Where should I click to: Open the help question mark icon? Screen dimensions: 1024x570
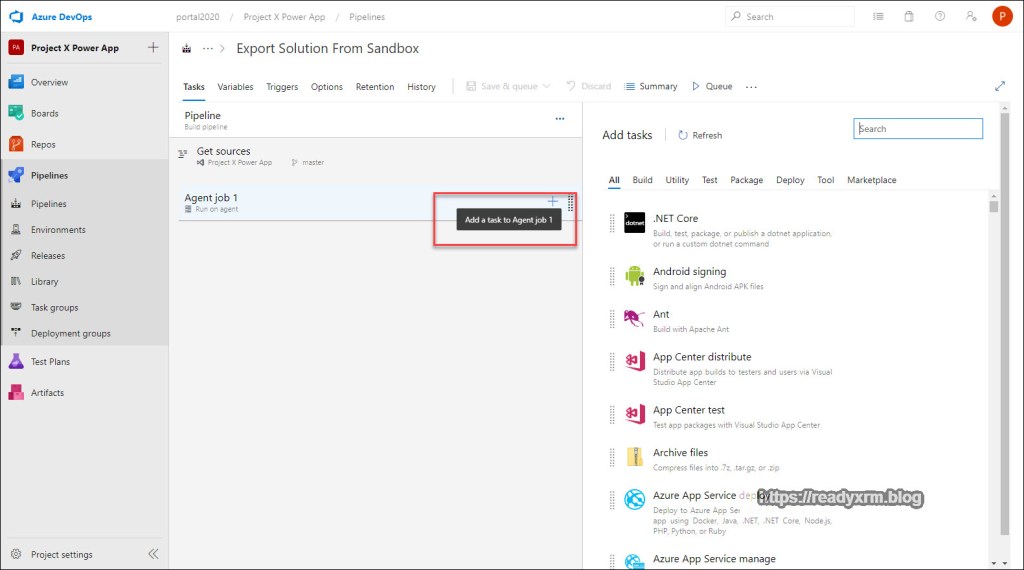tap(939, 16)
